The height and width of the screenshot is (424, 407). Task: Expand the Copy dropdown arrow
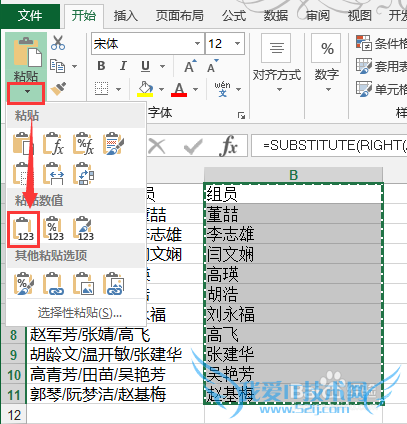click(74, 66)
